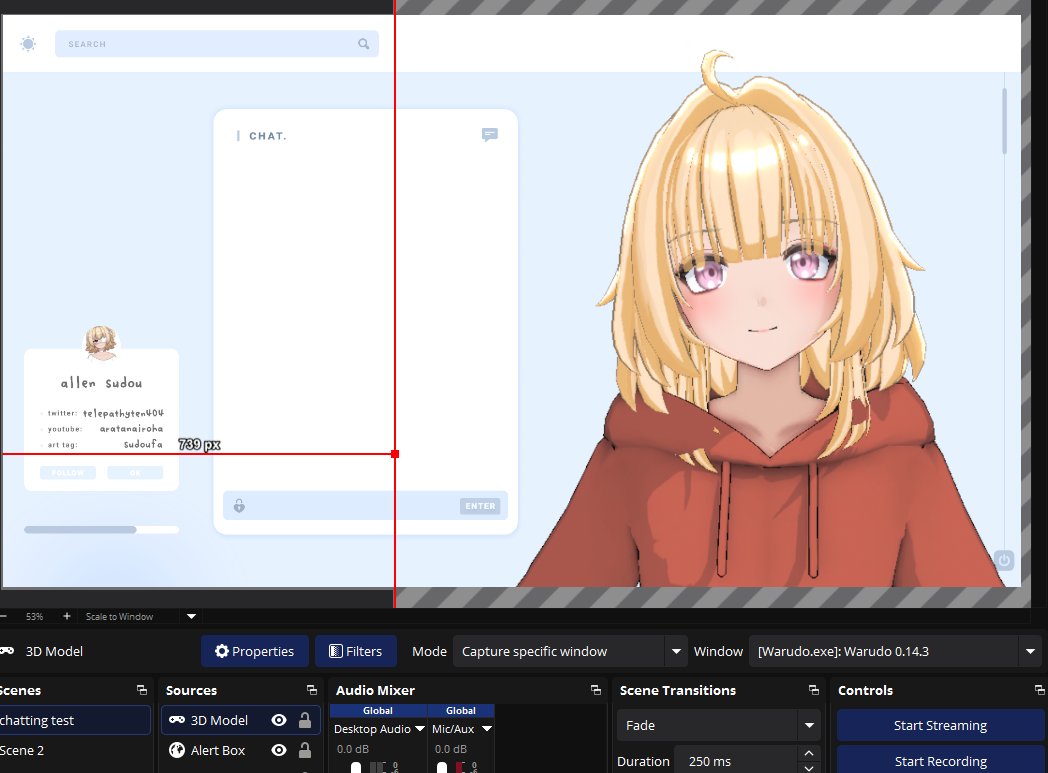Screen dimensions: 1048x773
Task: Click the red resize handle on preview
Action: 395,454
